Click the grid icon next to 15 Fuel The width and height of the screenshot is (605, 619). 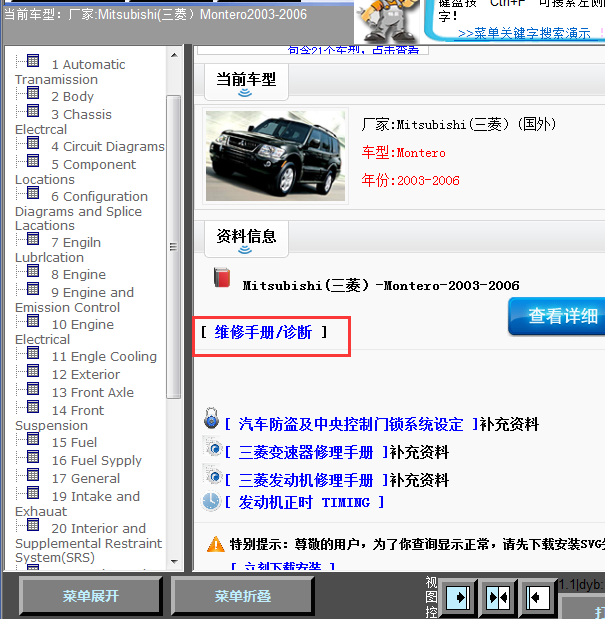click(x=33, y=439)
